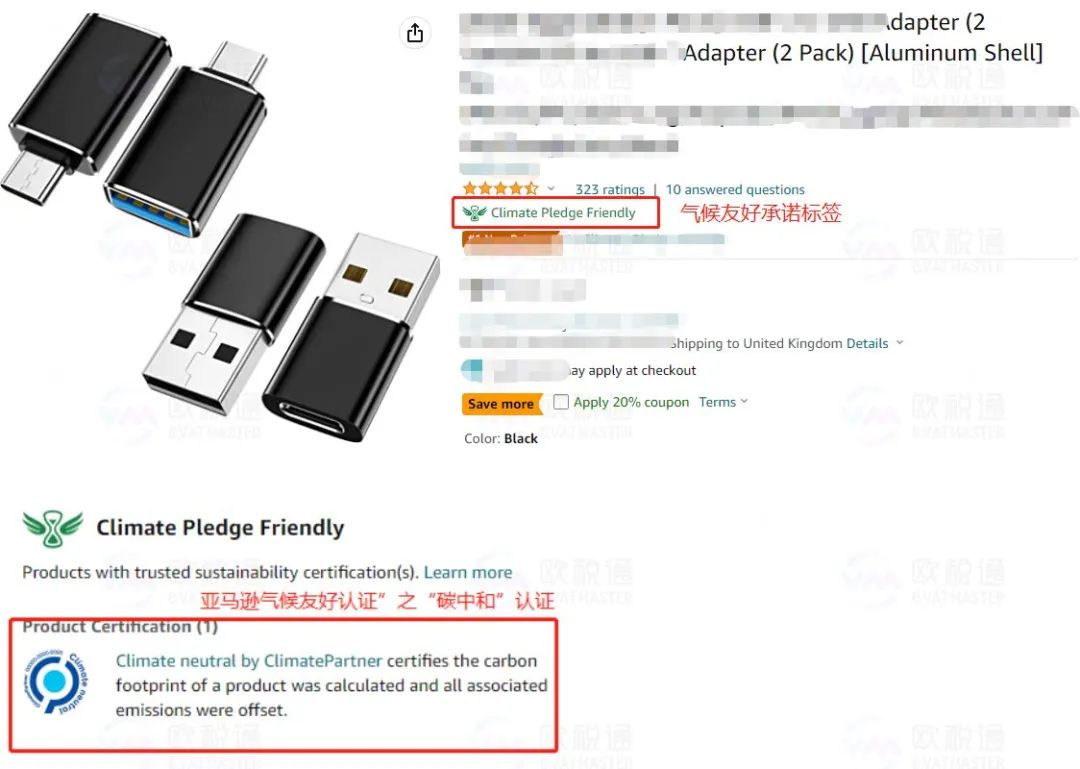Click the ClimatePartner climate neutral certification logo
This screenshot has width=1080, height=769.
[x=56, y=681]
